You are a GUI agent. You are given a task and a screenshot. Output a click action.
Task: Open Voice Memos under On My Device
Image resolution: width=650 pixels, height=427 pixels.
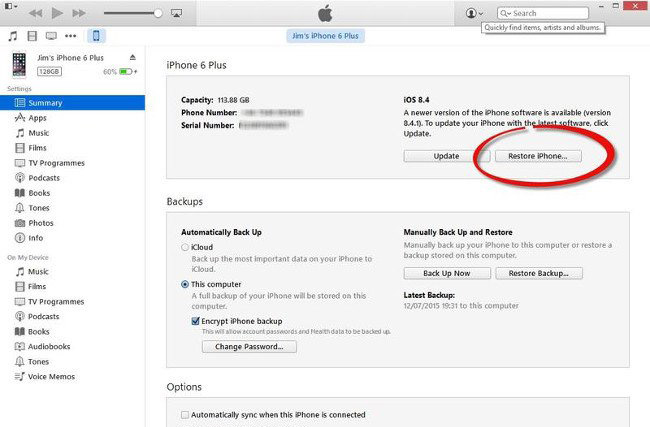(73, 376)
